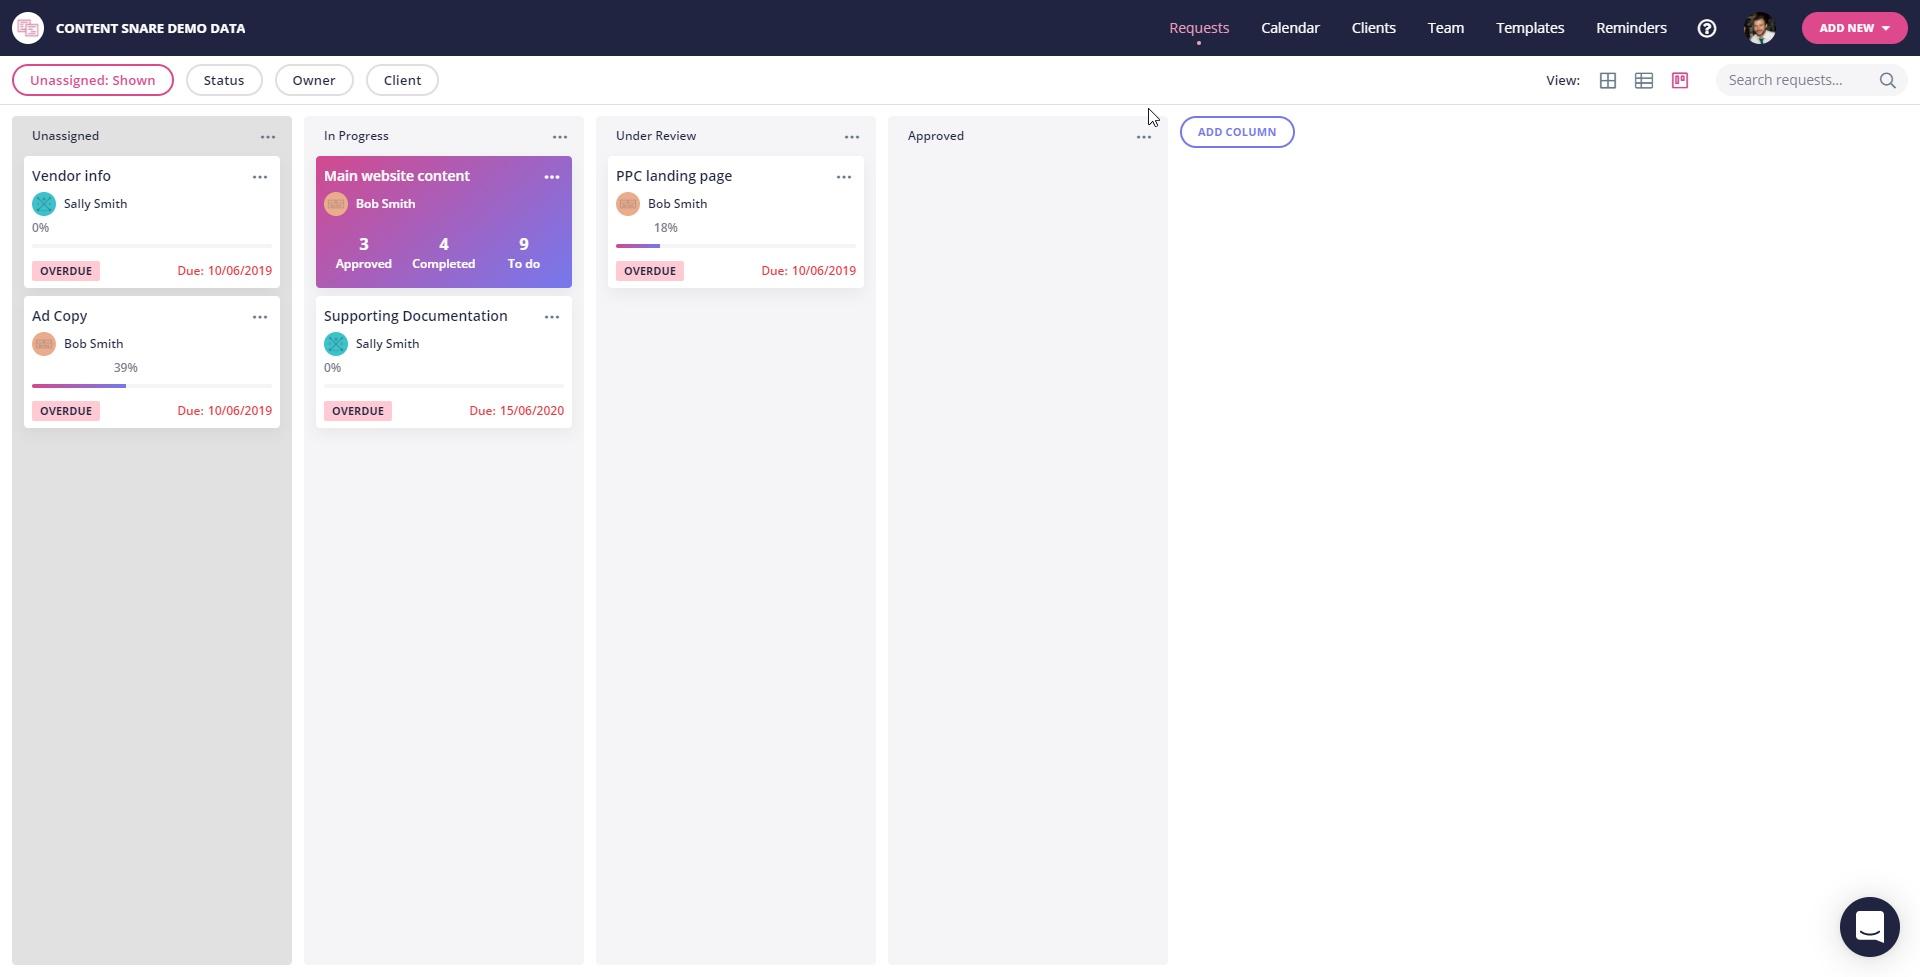Click the 9 To do count

pyautogui.click(x=524, y=253)
